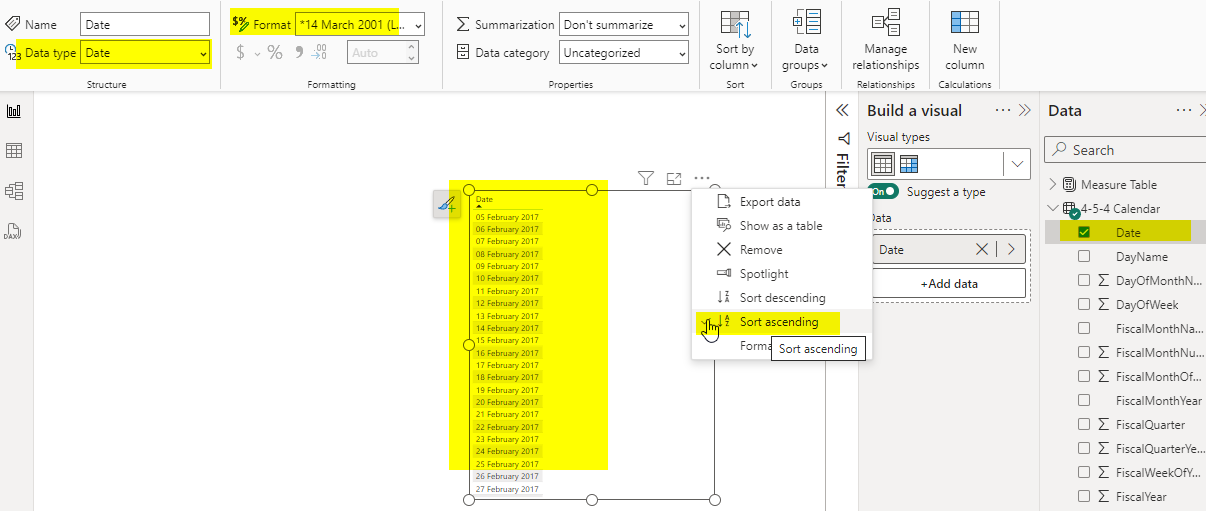
Task: Collapse the Build a visual pane double-chevron
Action: (x=1024, y=111)
